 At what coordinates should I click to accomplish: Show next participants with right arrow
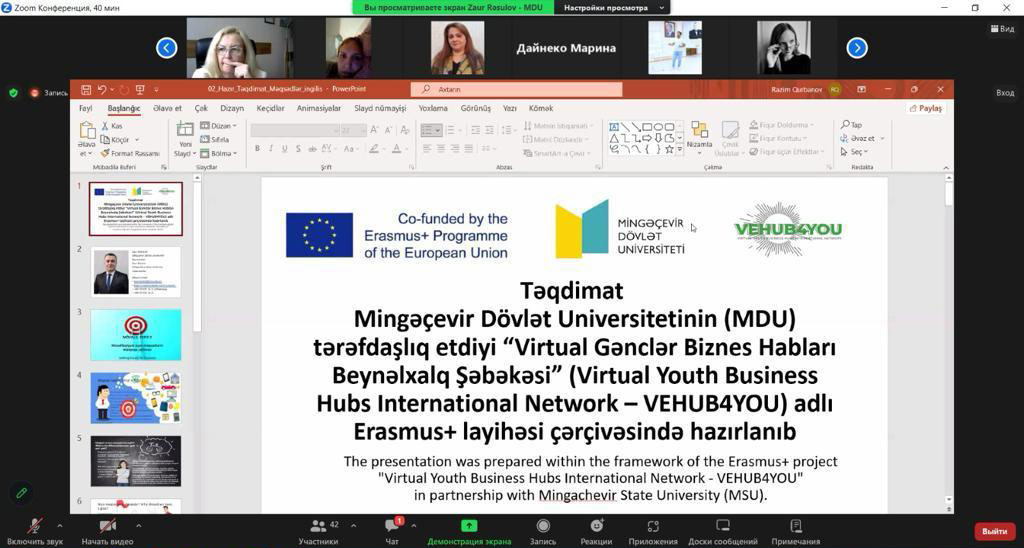857,48
